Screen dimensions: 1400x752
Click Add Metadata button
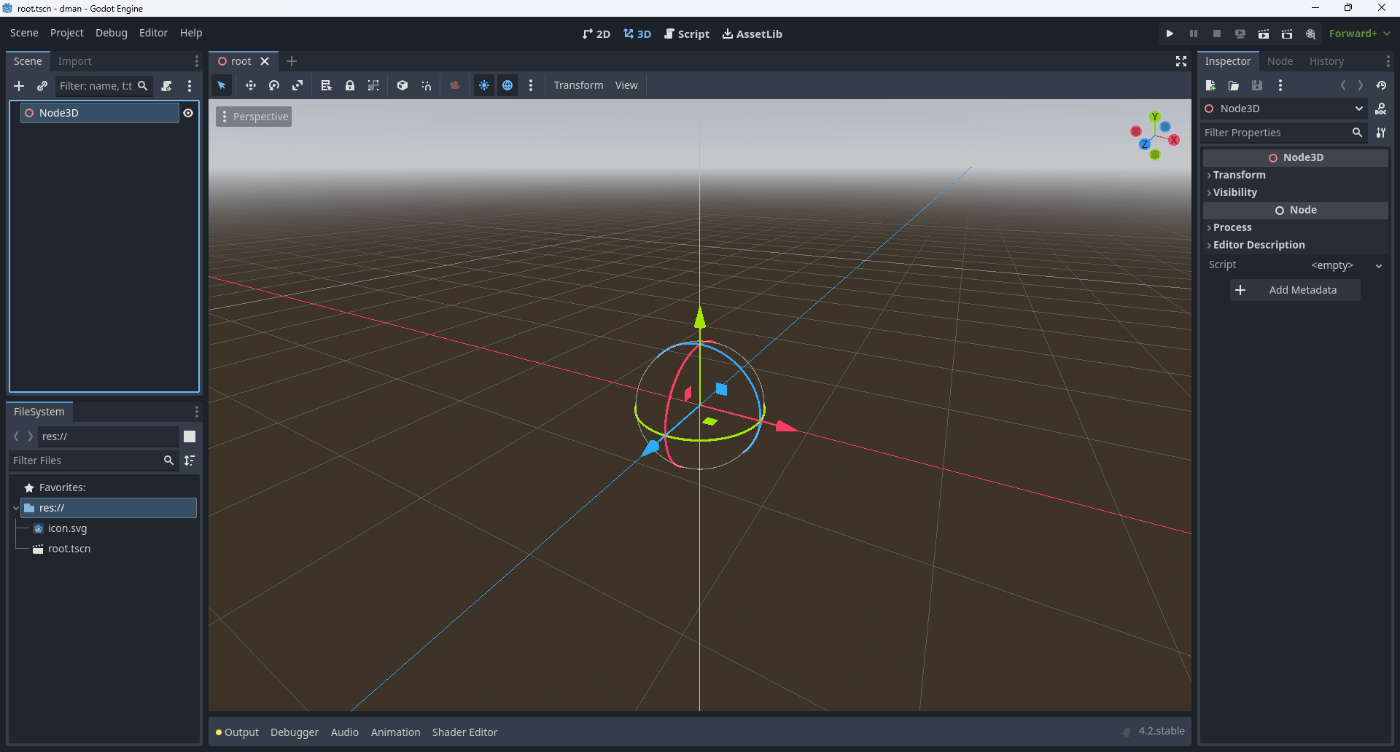[1295, 290]
